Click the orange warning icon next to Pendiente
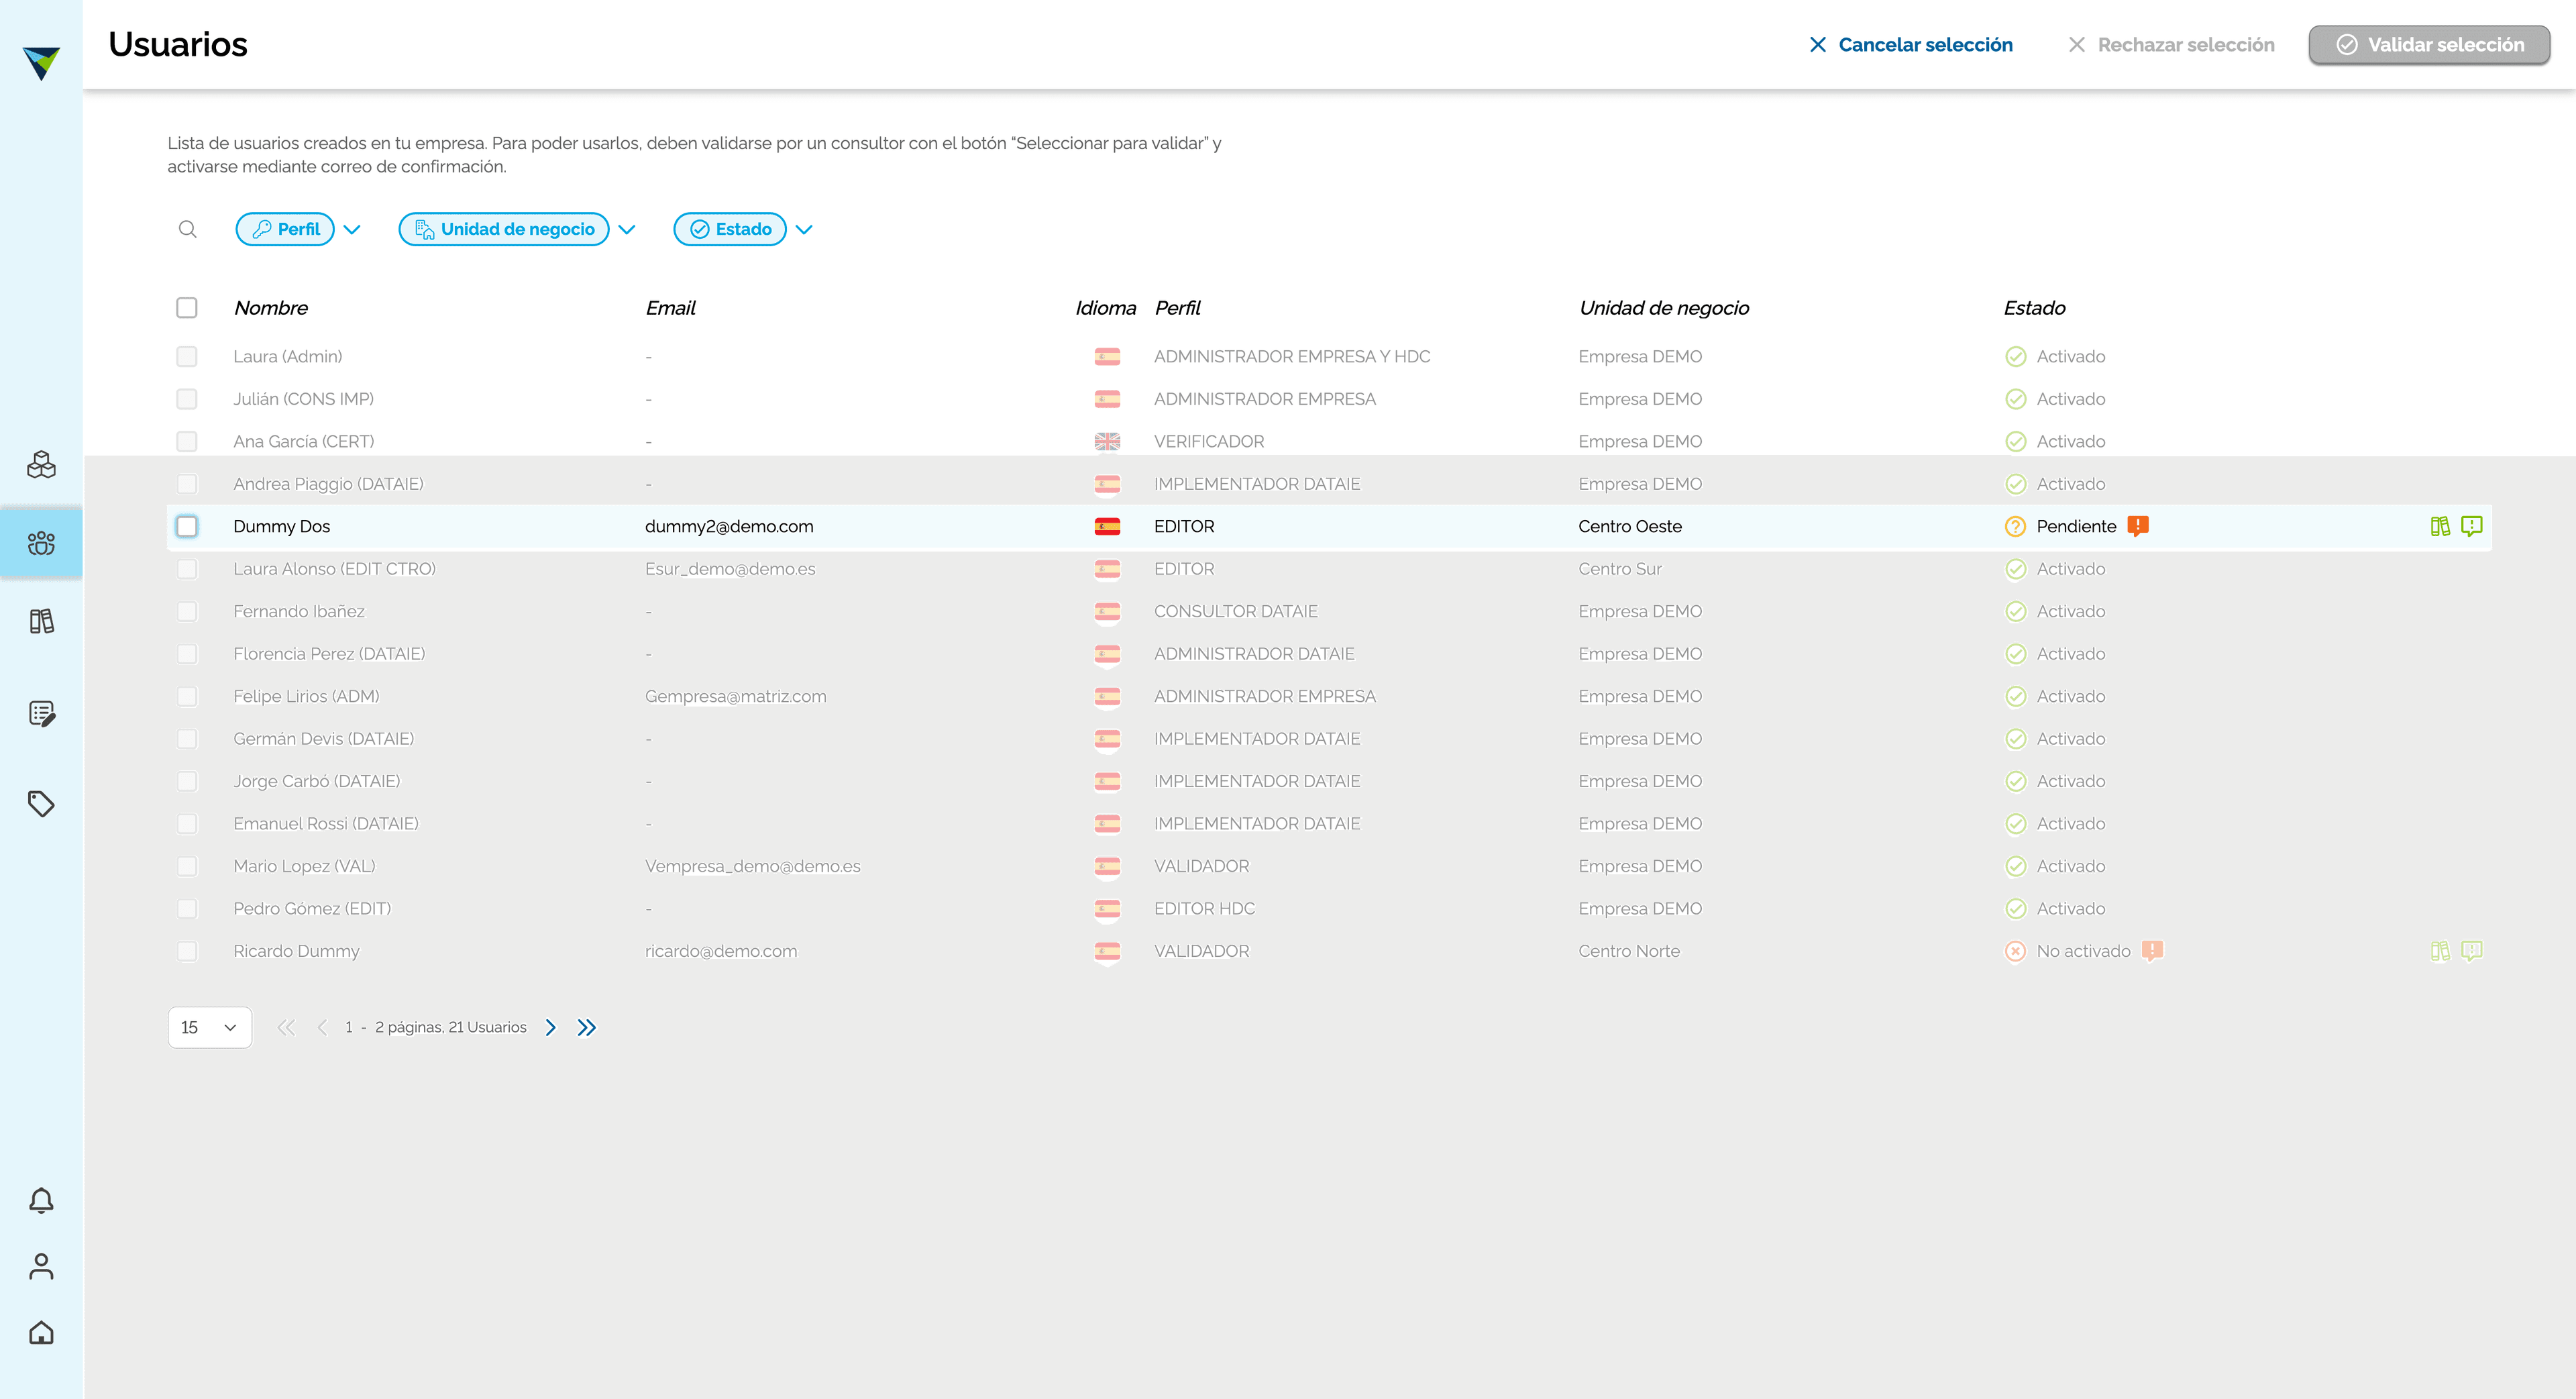 (x=2138, y=526)
